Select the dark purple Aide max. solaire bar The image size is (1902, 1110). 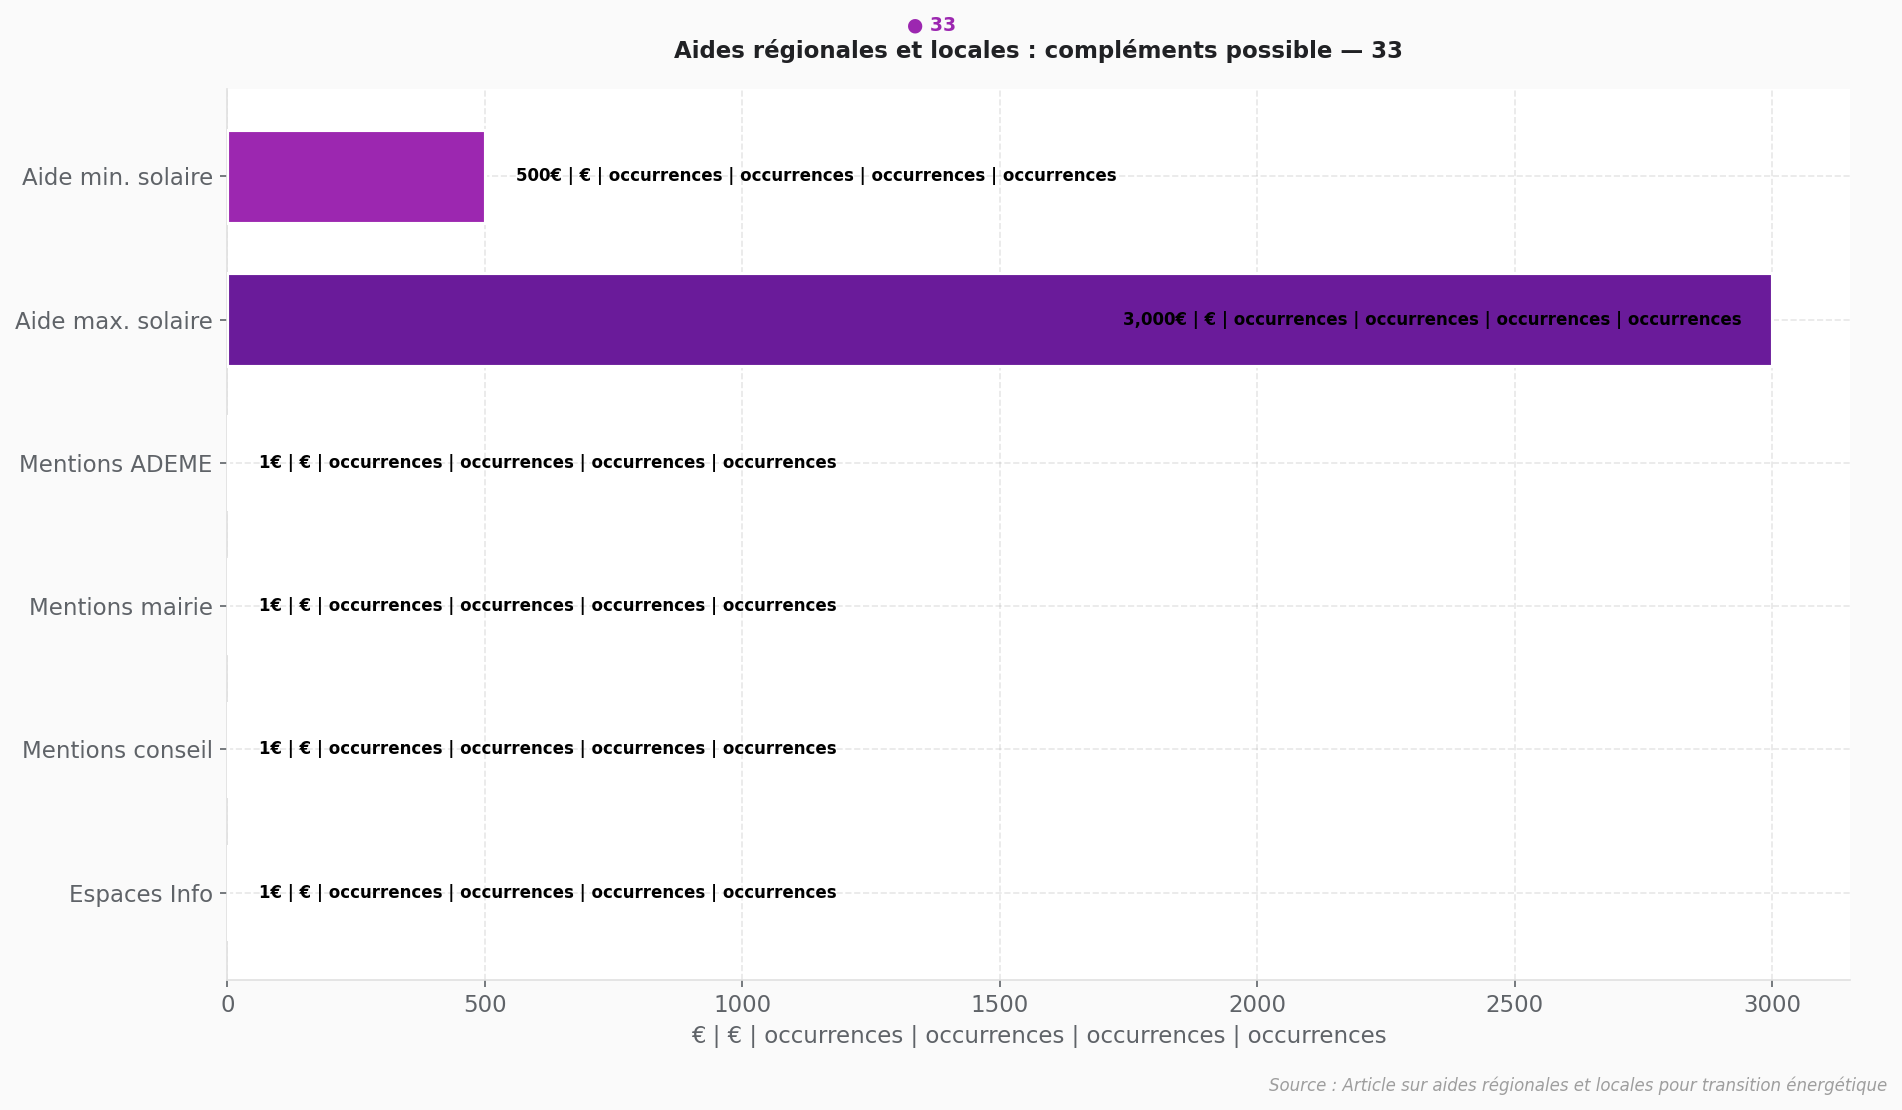click(999, 320)
